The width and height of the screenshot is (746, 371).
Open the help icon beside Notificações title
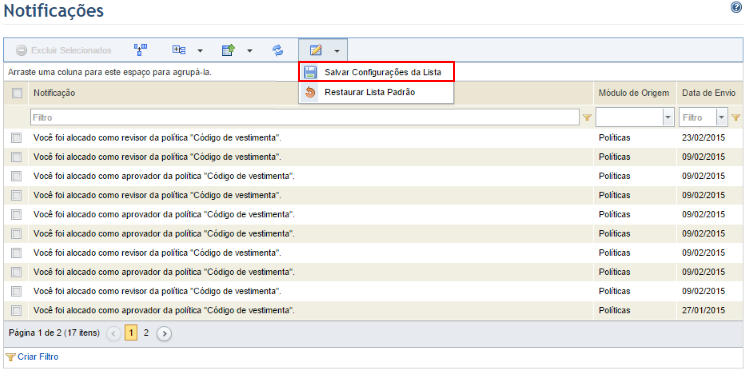click(x=736, y=8)
